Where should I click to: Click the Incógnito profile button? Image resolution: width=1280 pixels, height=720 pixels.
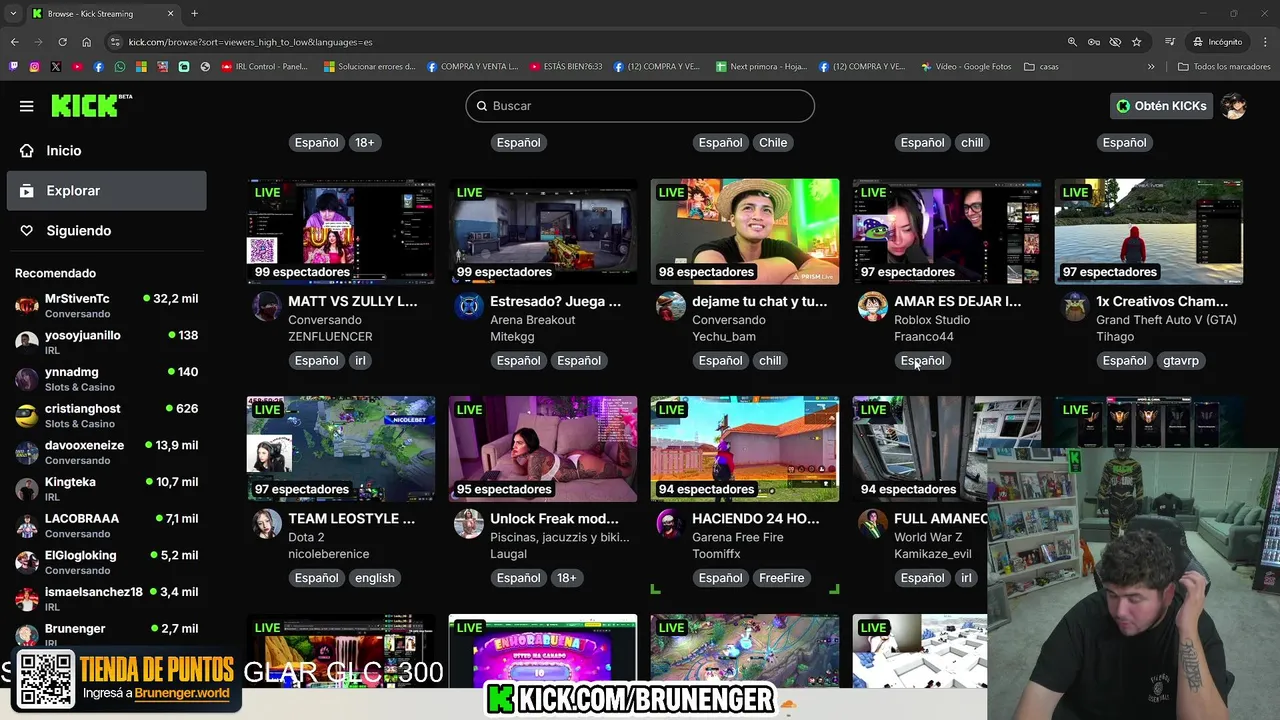coord(1217,42)
